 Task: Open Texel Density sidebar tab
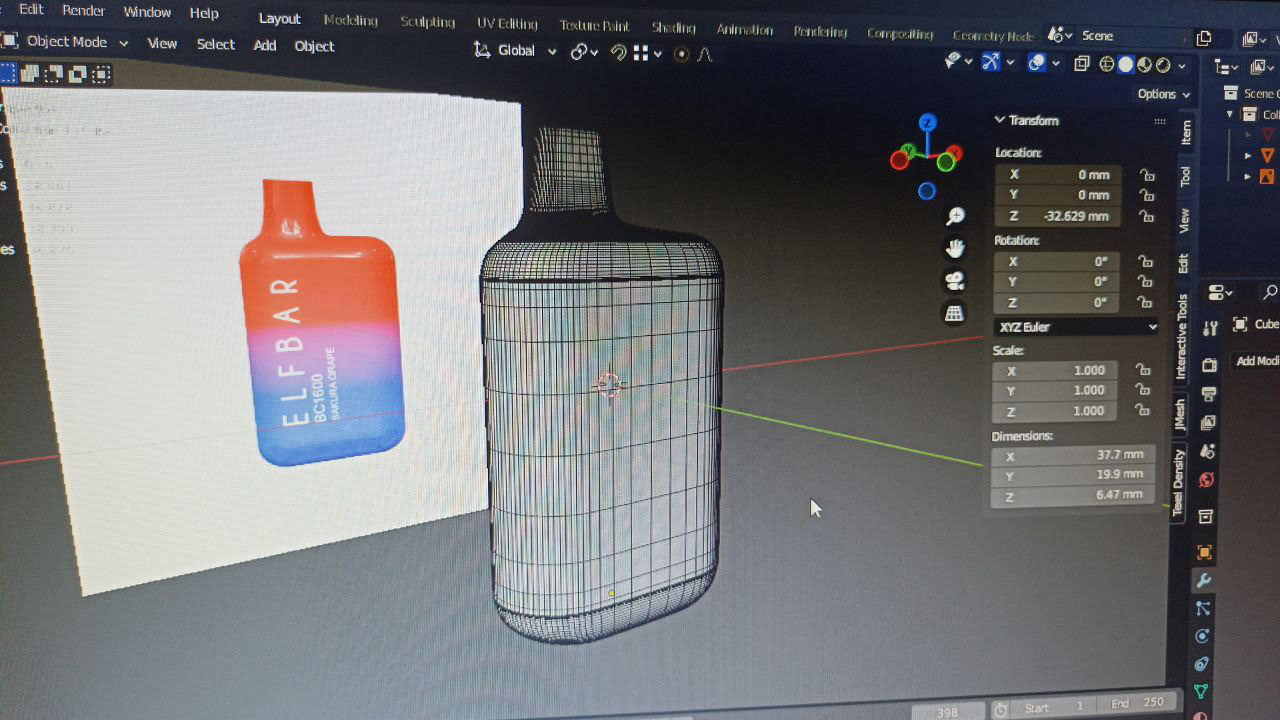coord(1178,481)
